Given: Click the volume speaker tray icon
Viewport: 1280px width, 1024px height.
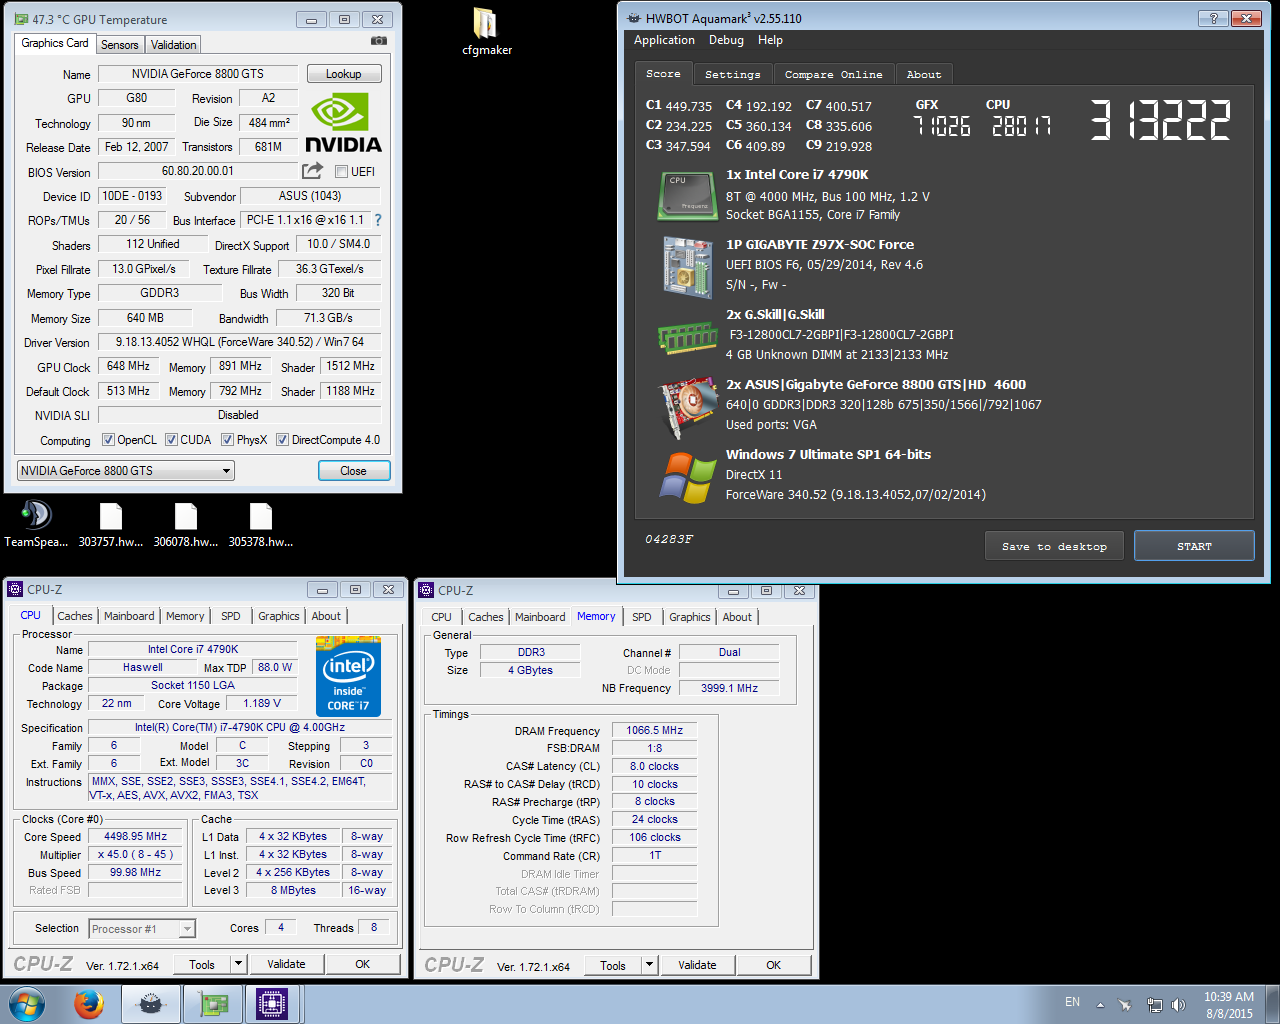Looking at the screenshot, I should point(1178,1005).
